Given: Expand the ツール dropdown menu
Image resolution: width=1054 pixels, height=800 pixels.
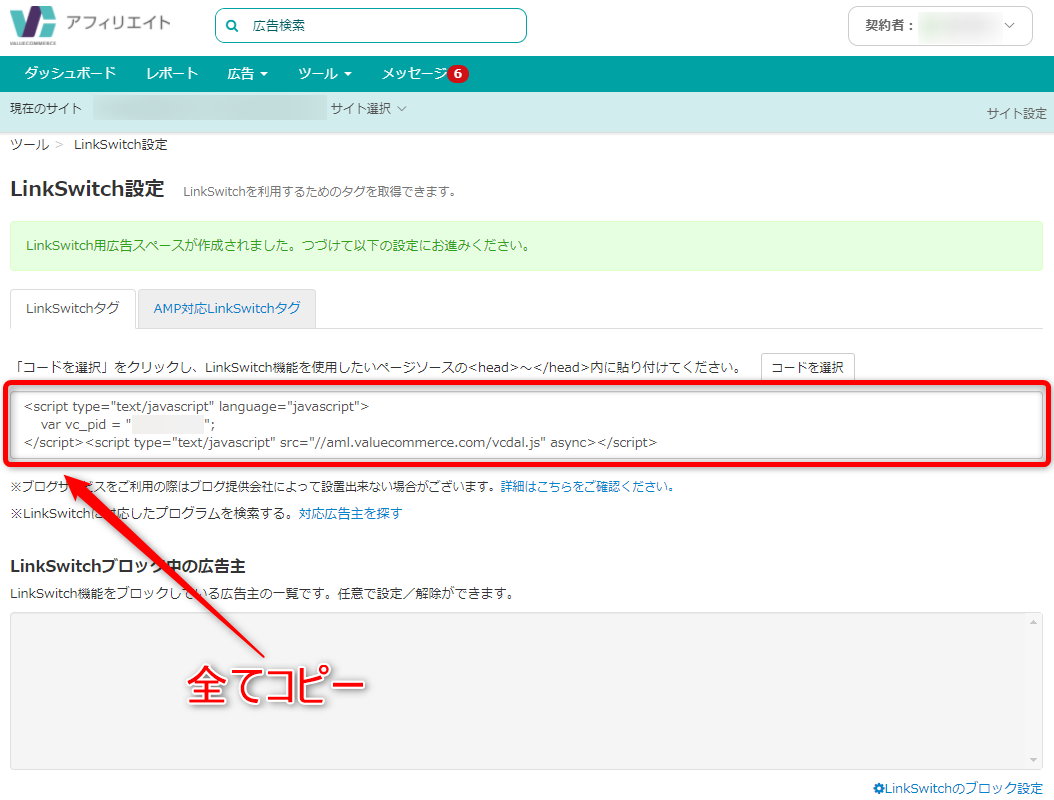Looking at the screenshot, I should (325, 73).
